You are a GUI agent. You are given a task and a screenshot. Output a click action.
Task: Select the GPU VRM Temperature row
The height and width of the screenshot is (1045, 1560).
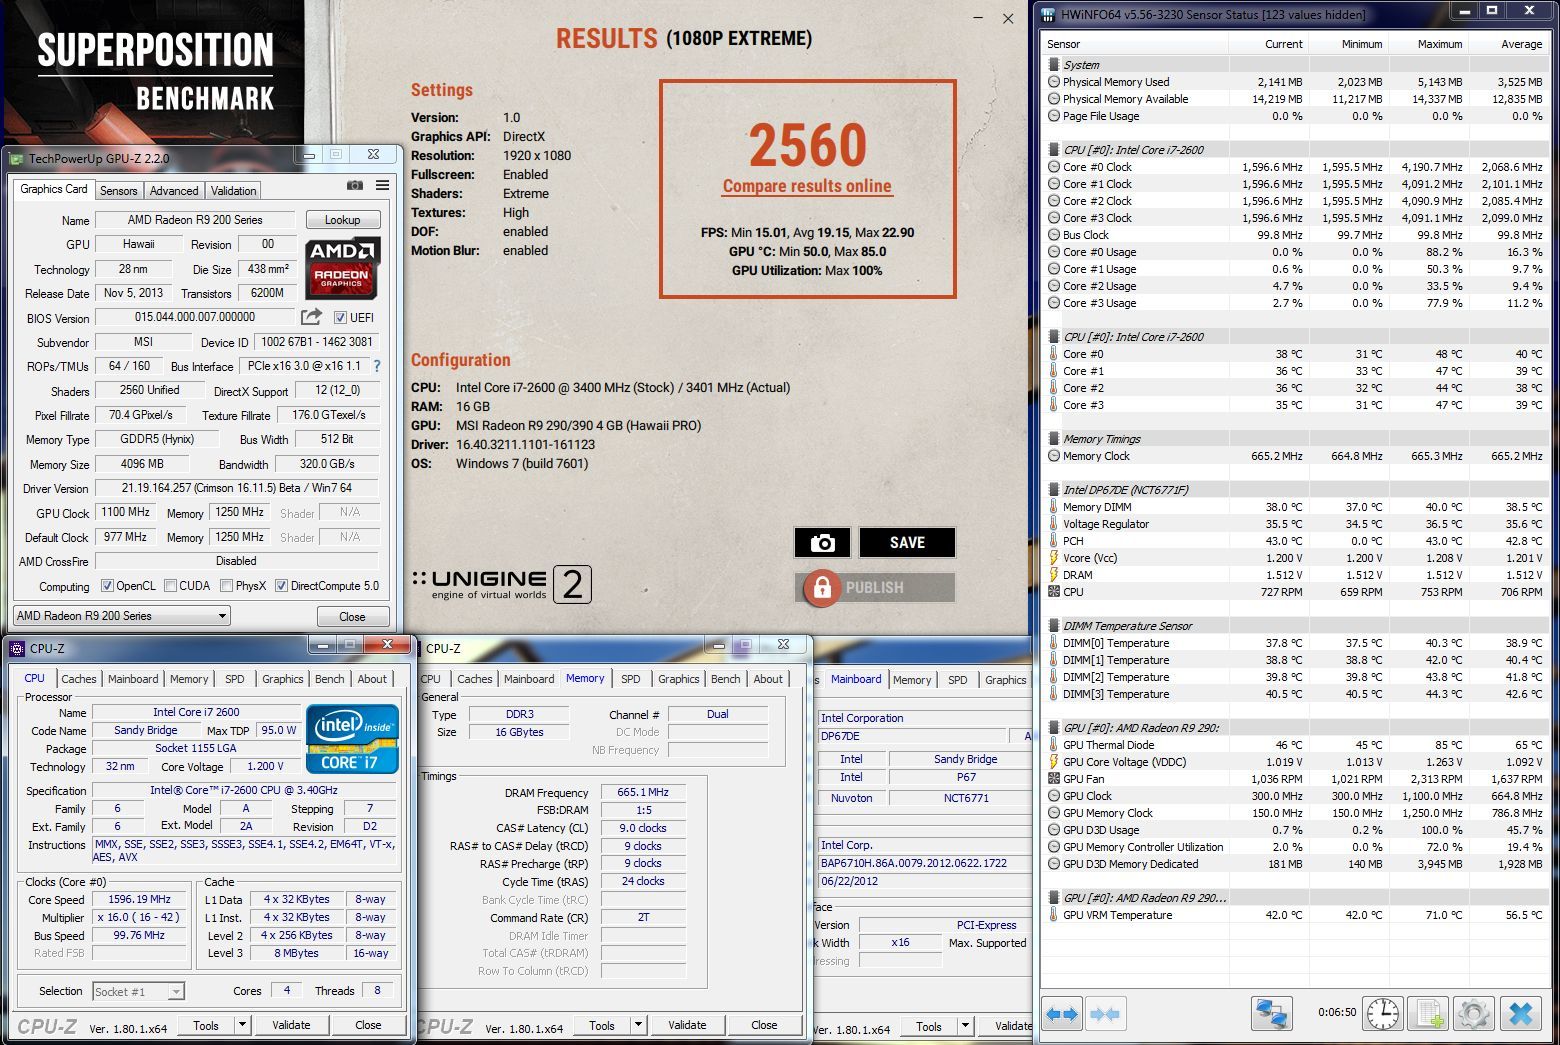[x=1295, y=915]
